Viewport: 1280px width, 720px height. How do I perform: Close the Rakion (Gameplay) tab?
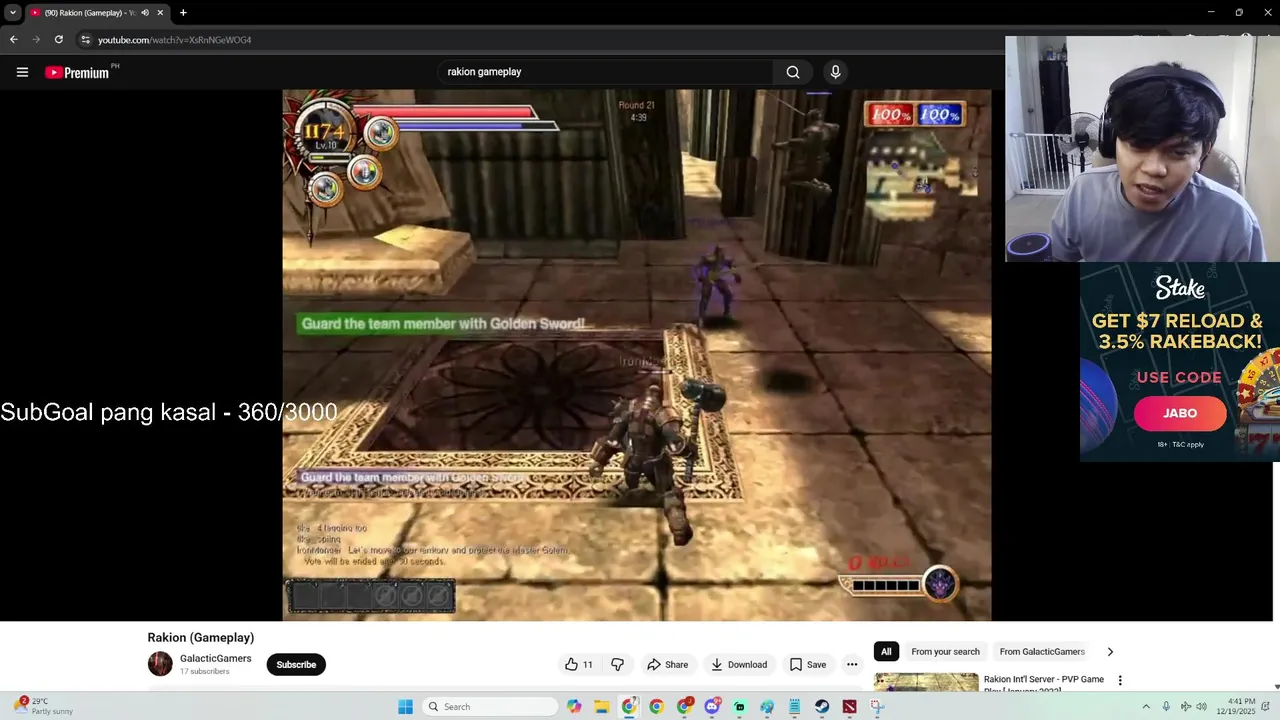click(x=160, y=13)
